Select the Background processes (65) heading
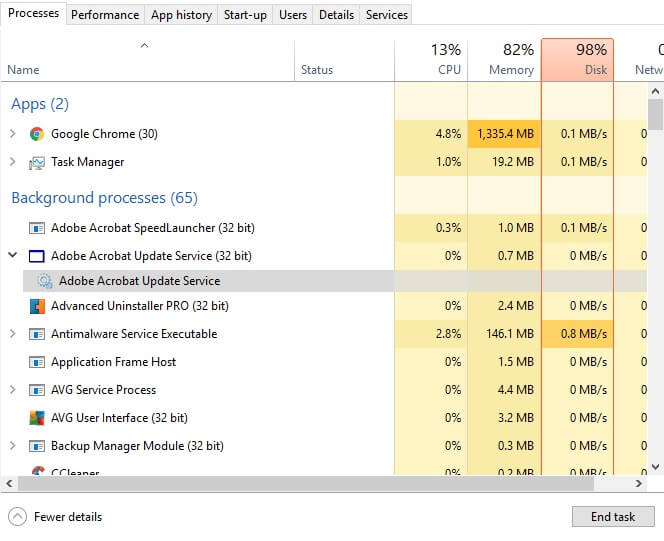This screenshot has width=664, height=541. 105,198
